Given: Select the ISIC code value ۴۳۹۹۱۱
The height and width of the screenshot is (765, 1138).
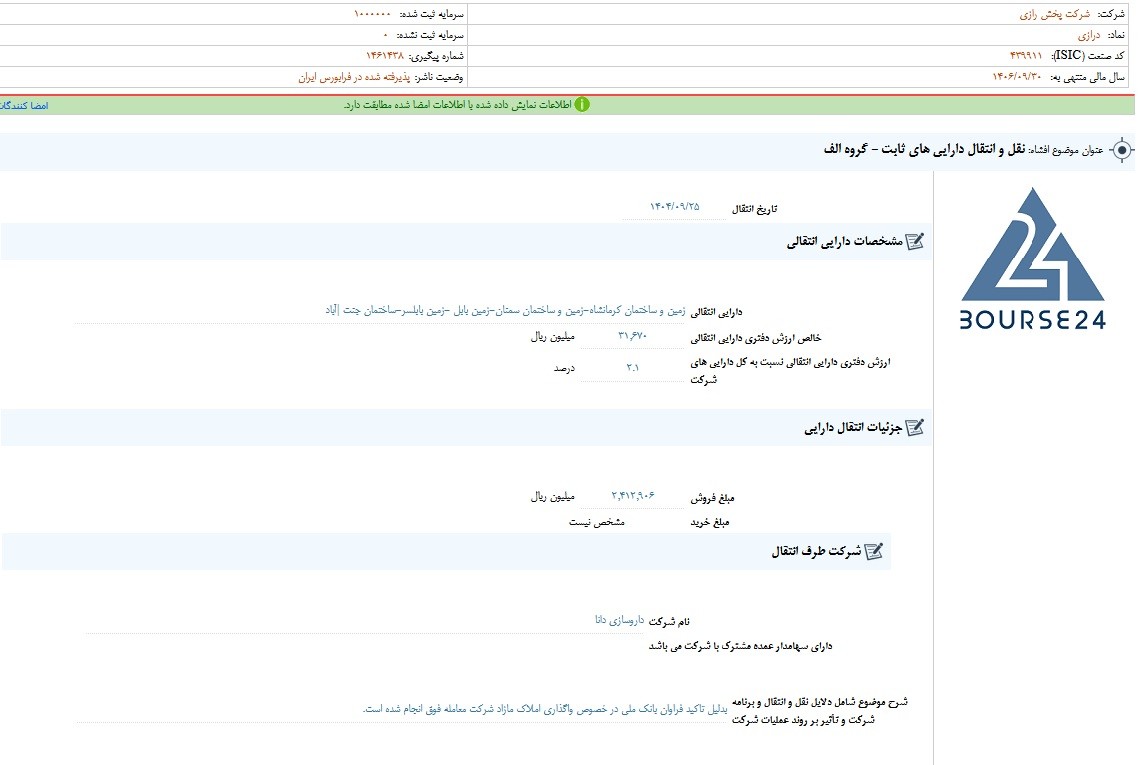Looking at the screenshot, I should pos(1026,55).
